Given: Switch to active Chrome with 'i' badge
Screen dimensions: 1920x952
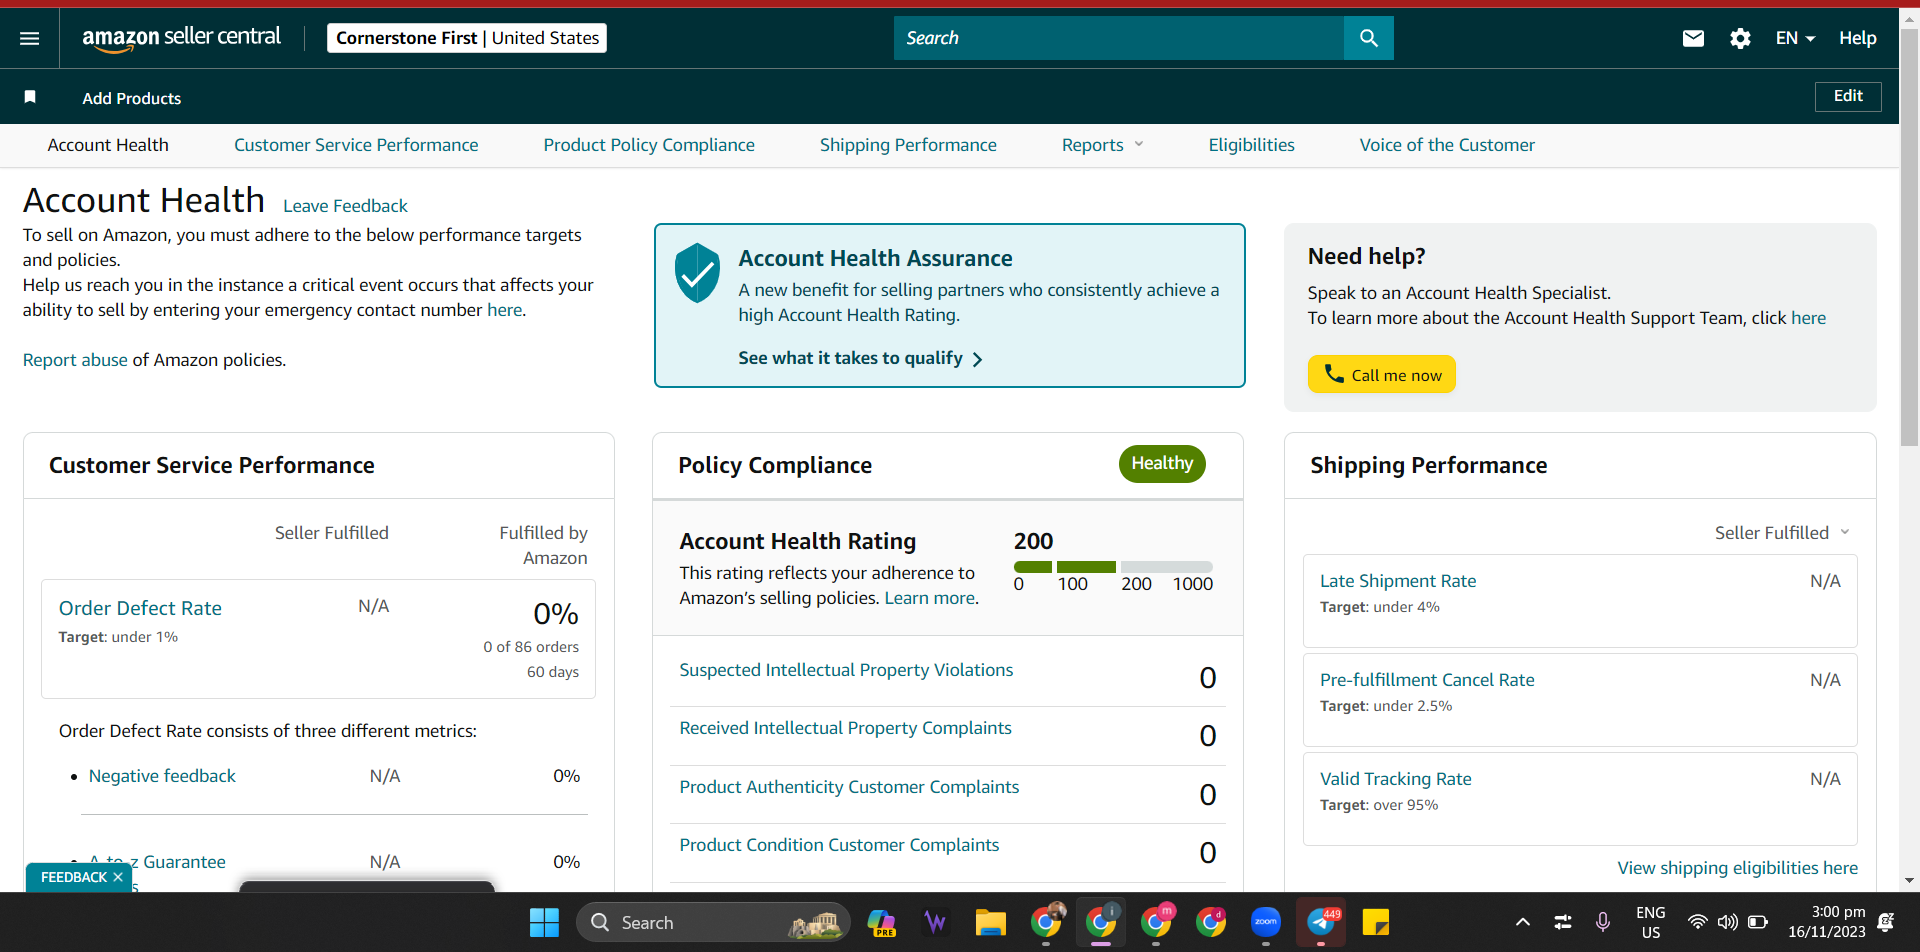Looking at the screenshot, I should click(x=1102, y=922).
